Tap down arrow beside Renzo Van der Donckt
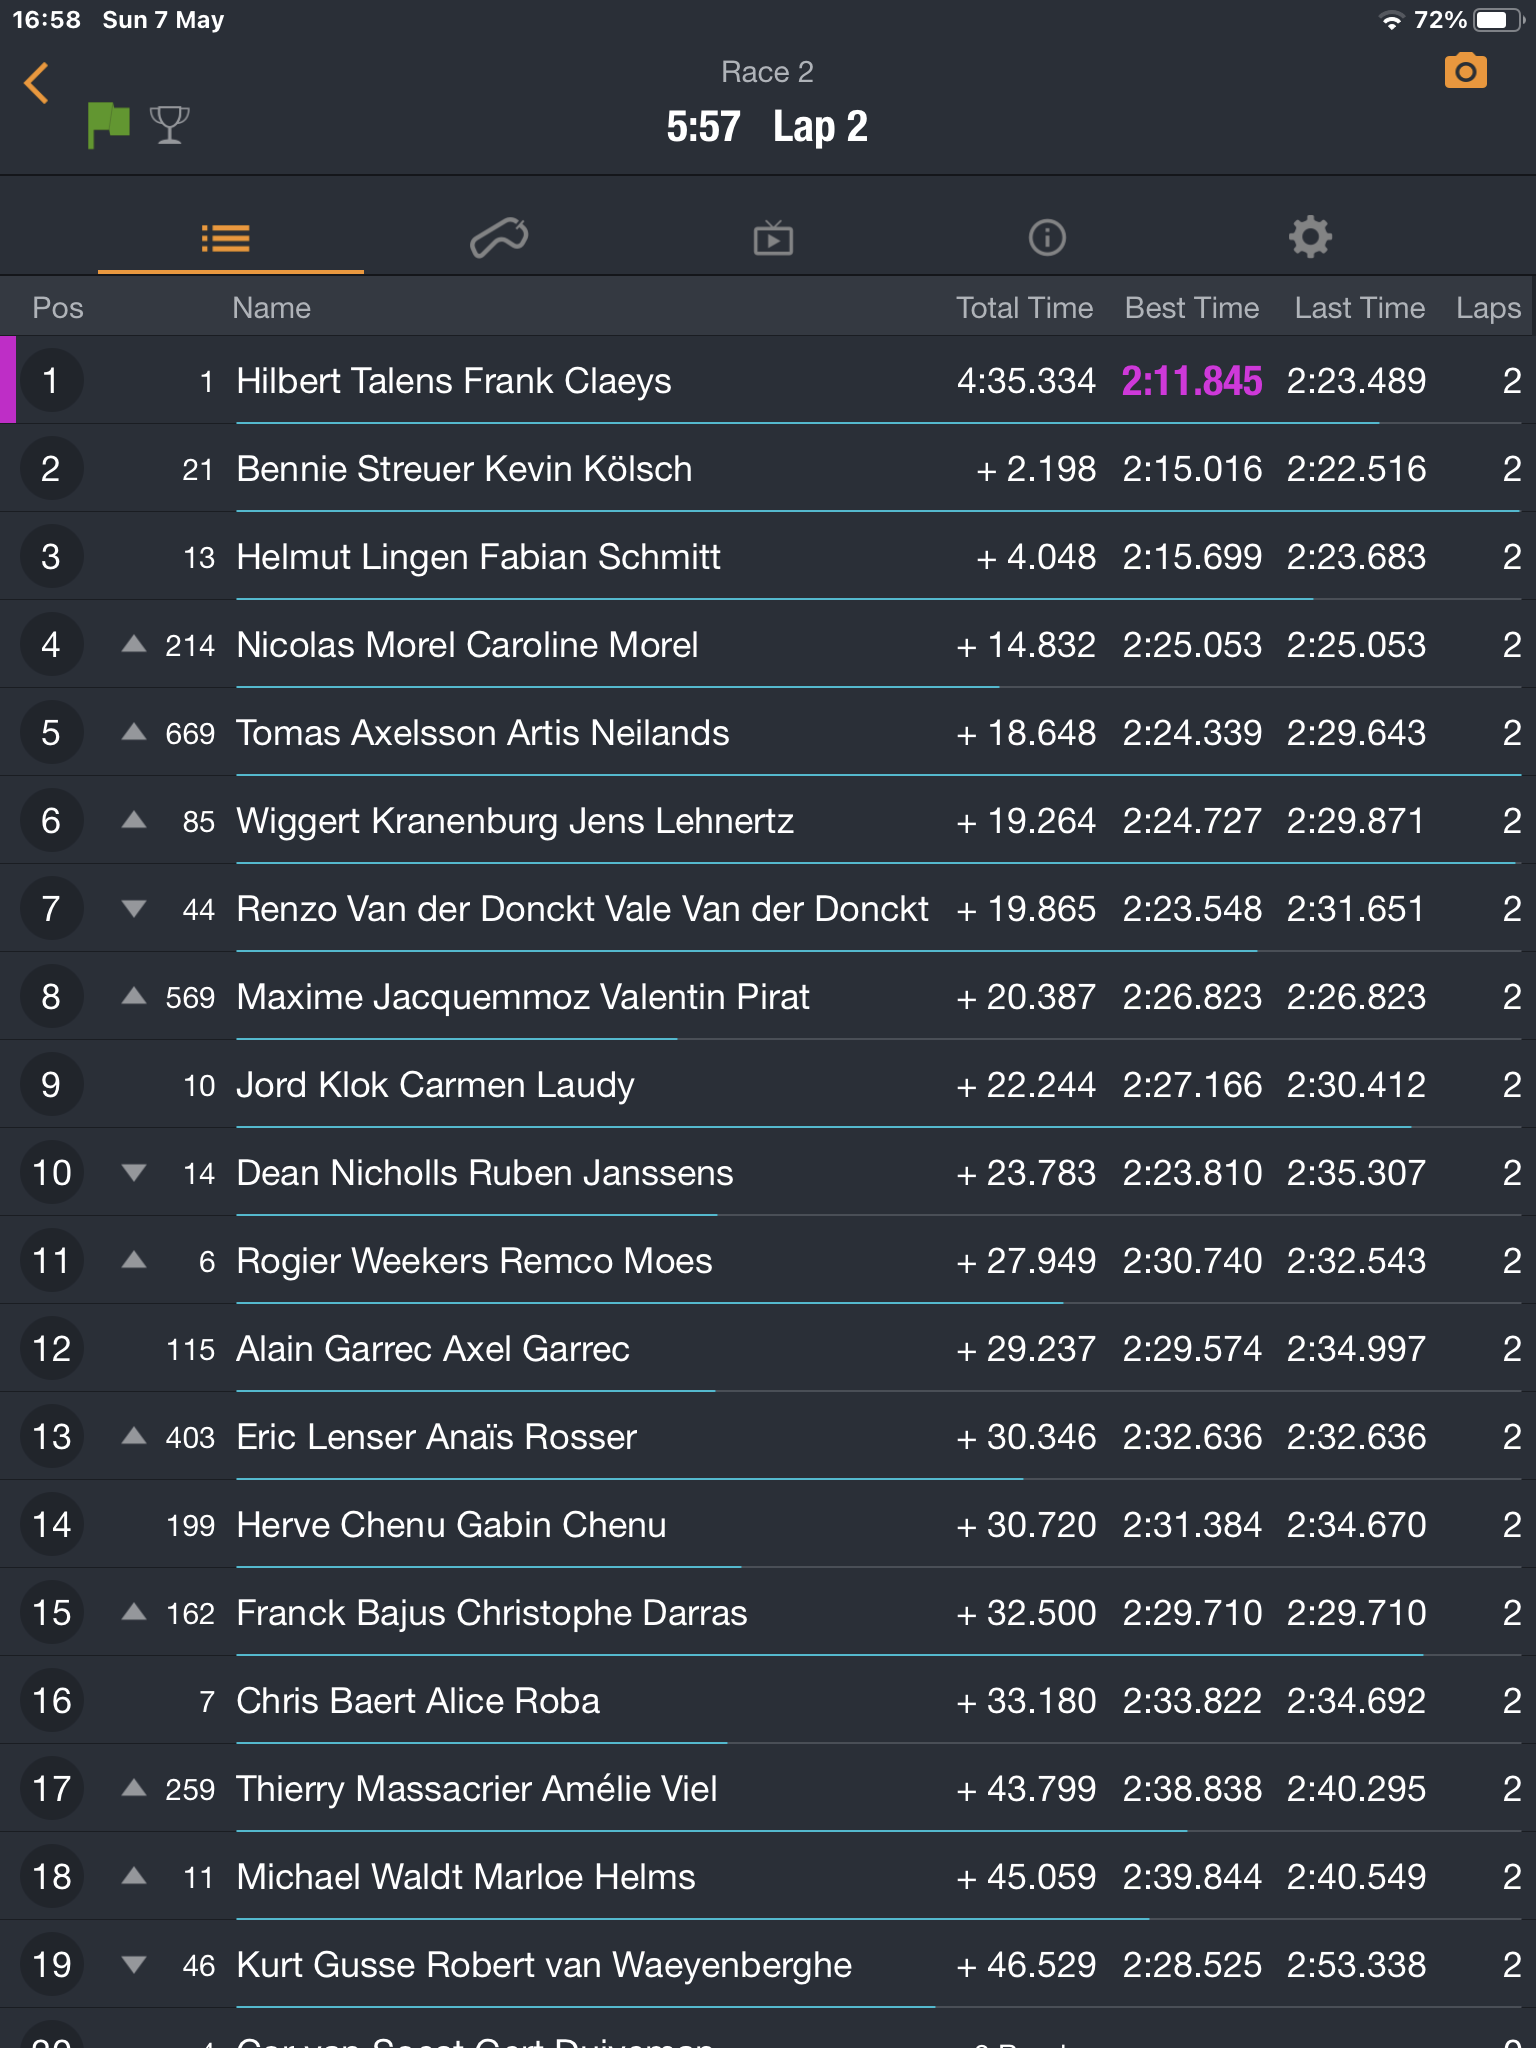Screen dimensions: 1536x2048 134,909
